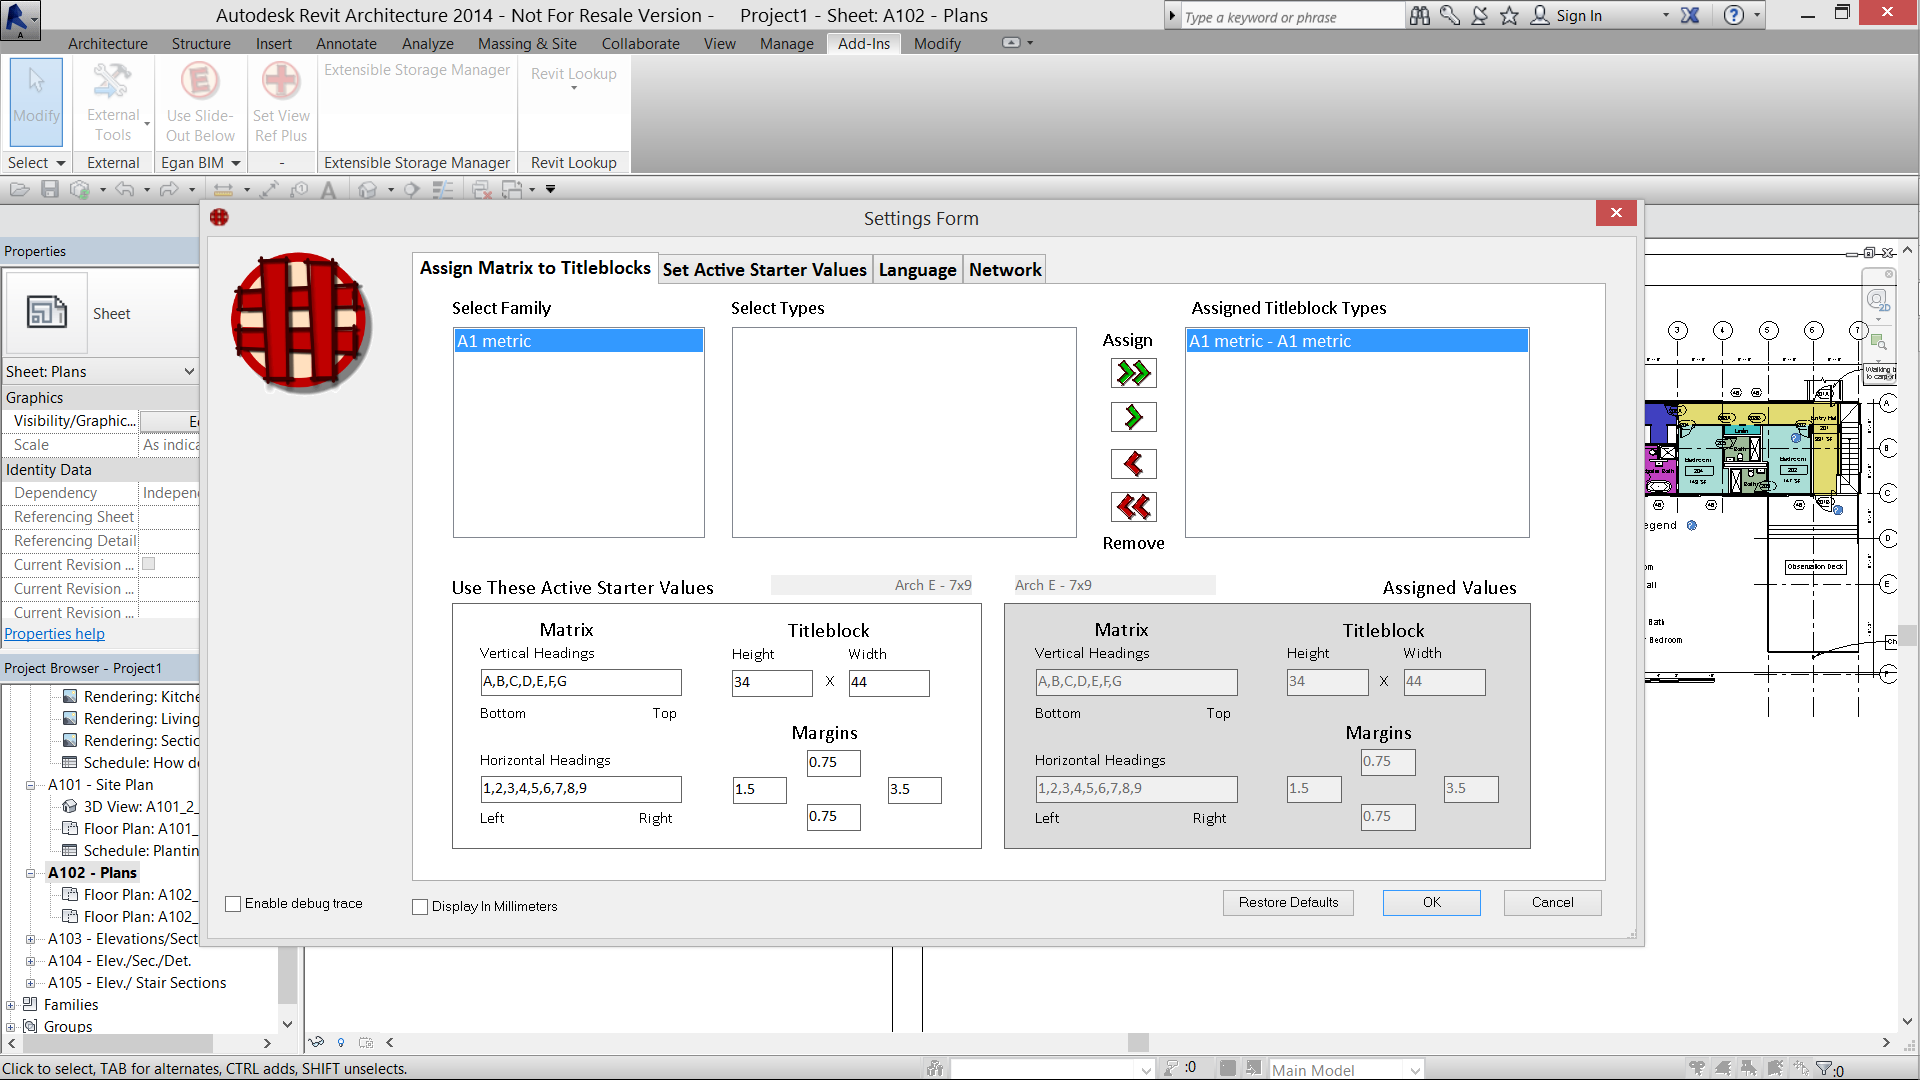This screenshot has height=1080, width=1920.
Task: Click the double red Remove All arrows
Action: point(1133,507)
